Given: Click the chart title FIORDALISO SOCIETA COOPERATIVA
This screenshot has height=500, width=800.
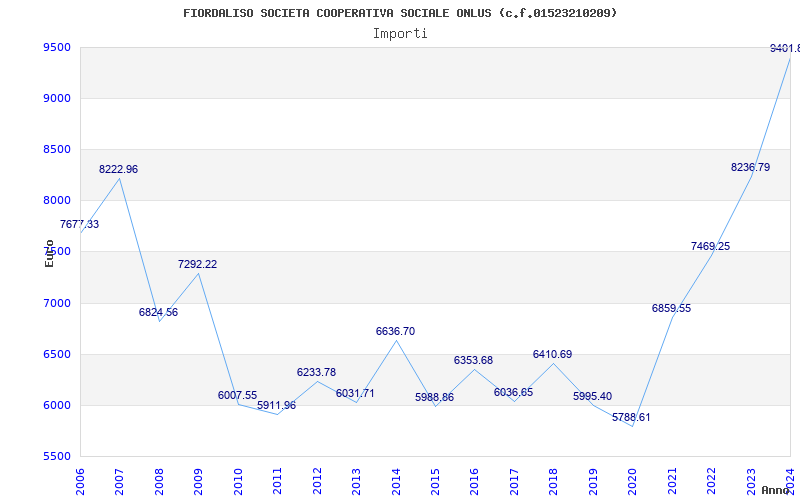Looking at the screenshot, I should coord(400,13).
